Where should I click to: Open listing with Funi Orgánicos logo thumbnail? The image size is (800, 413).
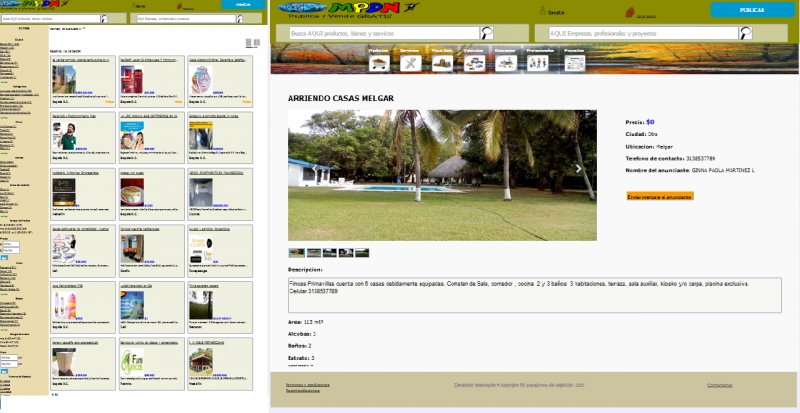(132, 362)
